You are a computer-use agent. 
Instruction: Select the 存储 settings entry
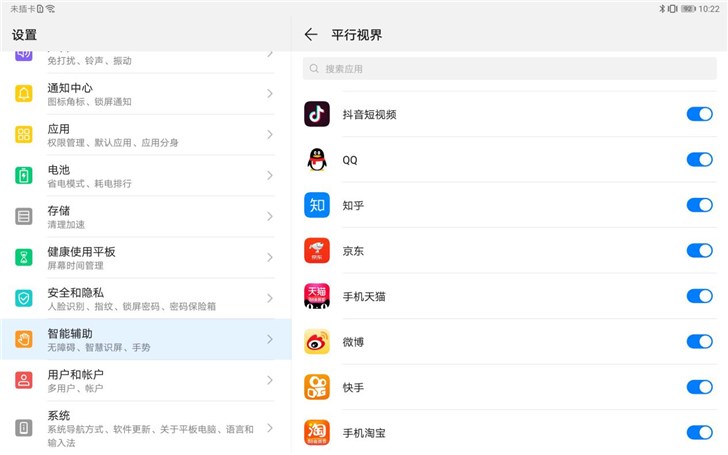click(x=146, y=216)
